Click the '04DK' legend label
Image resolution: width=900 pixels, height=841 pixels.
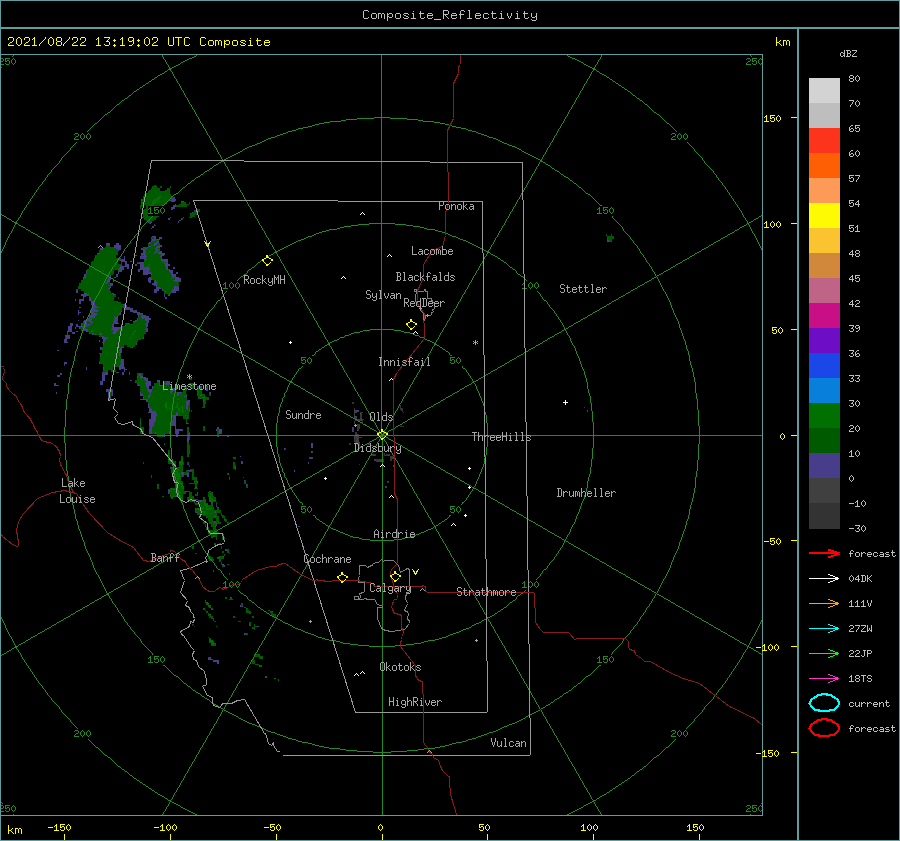point(860,579)
